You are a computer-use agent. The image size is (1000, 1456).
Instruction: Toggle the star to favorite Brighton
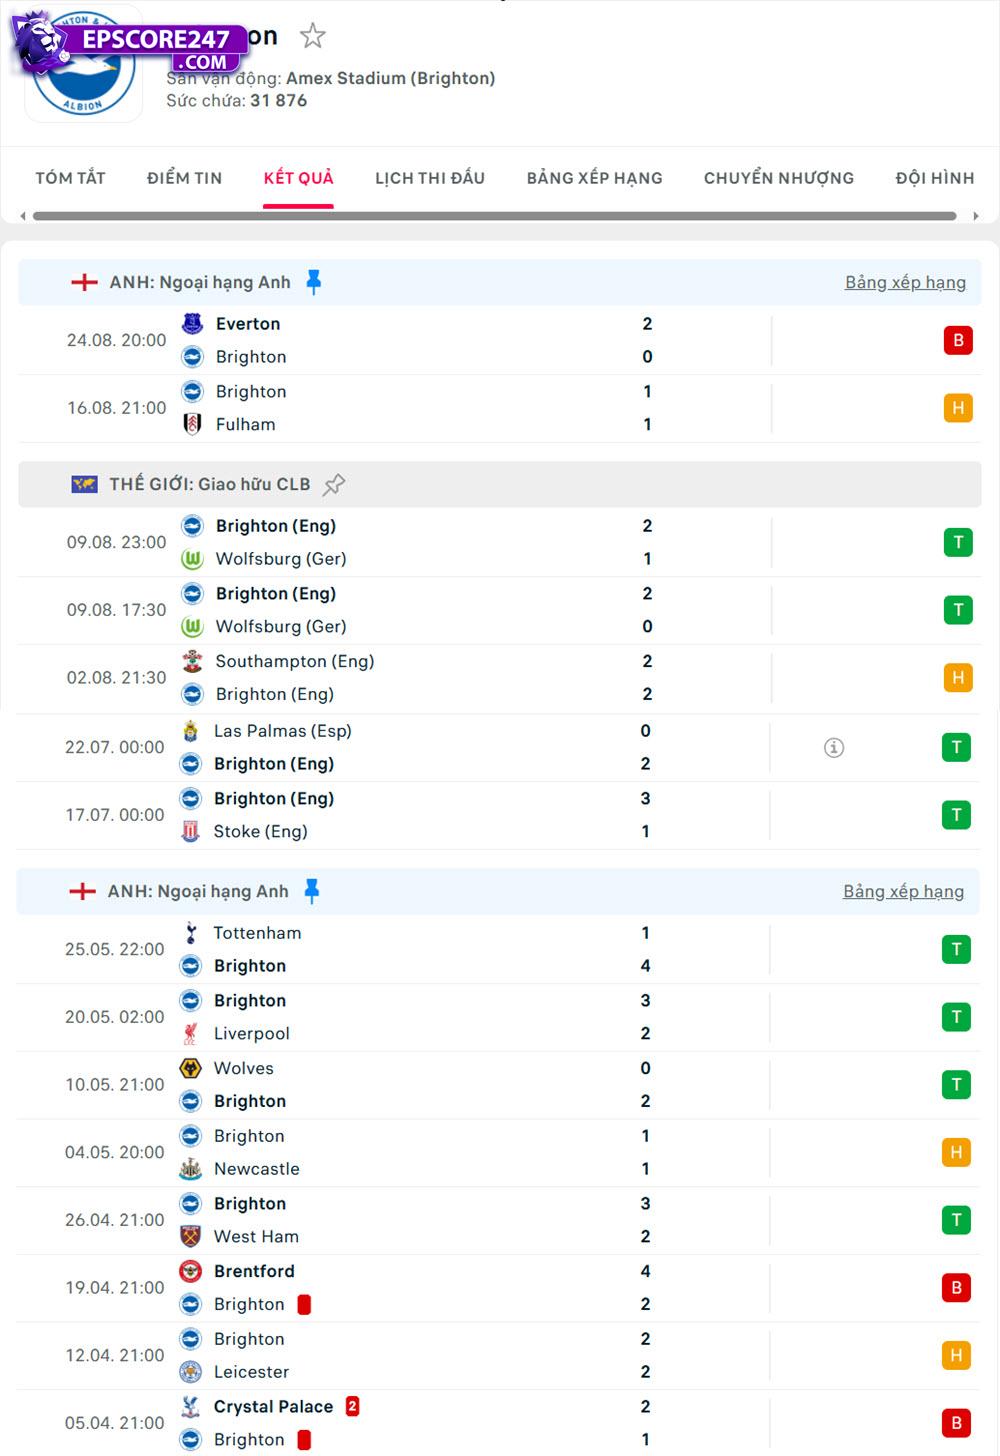coord(313,35)
